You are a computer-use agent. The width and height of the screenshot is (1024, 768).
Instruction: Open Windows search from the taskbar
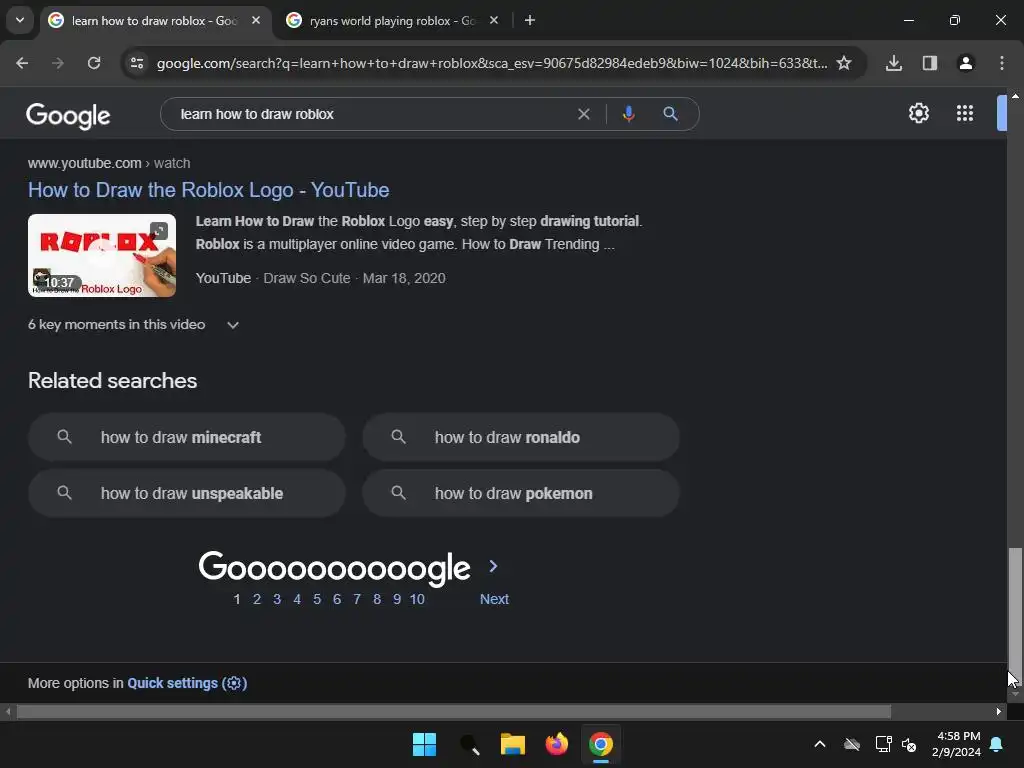coord(469,744)
